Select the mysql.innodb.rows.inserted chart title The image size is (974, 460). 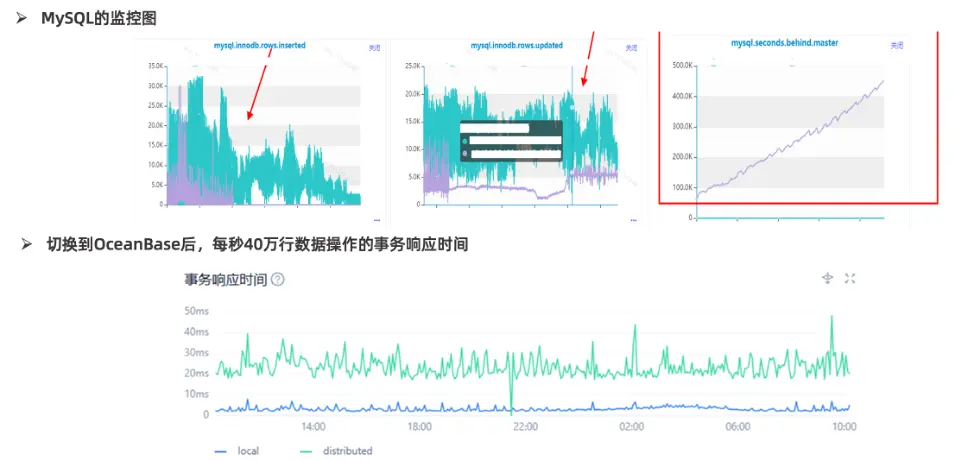(x=260, y=45)
